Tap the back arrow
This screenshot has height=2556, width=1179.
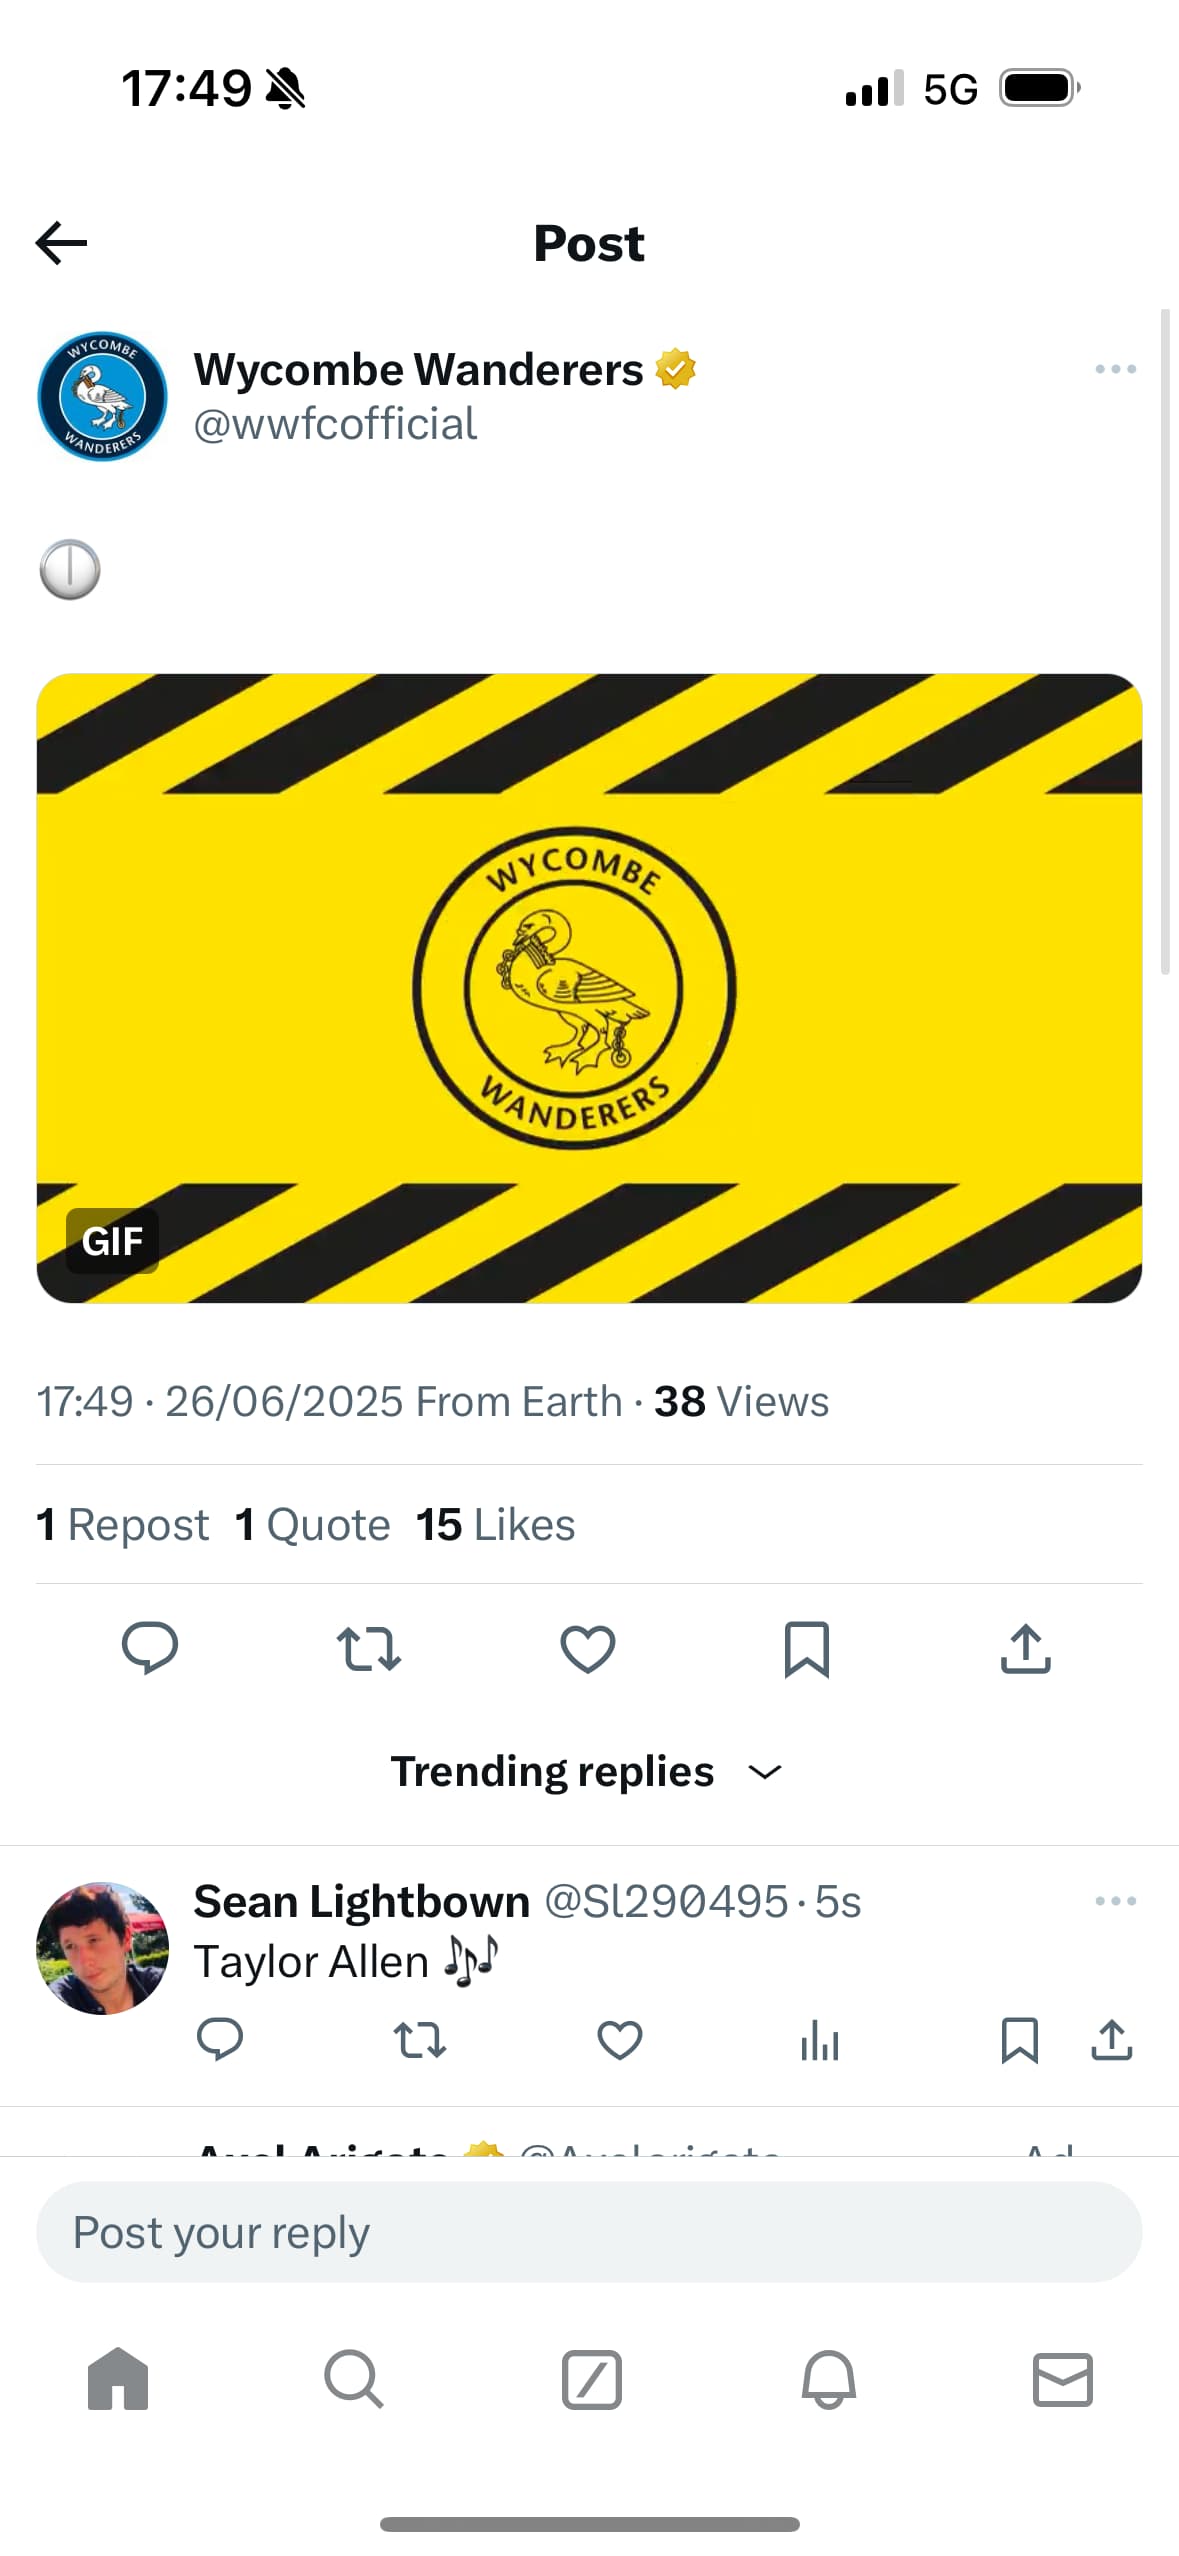[61, 243]
